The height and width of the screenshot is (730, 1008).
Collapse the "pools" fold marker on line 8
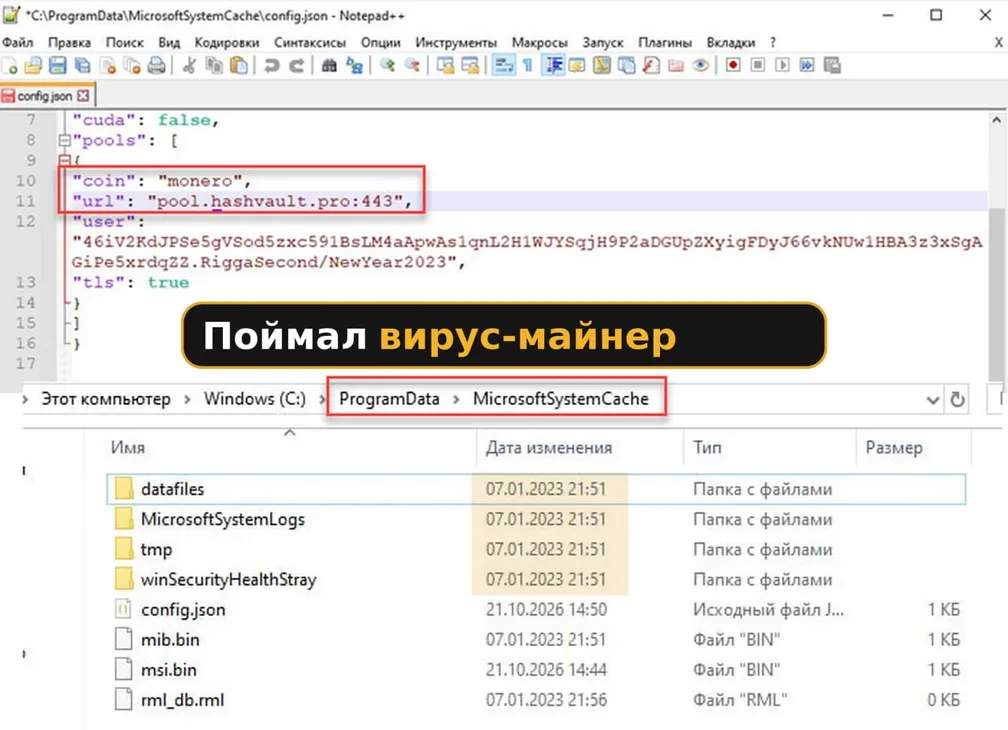click(x=64, y=140)
